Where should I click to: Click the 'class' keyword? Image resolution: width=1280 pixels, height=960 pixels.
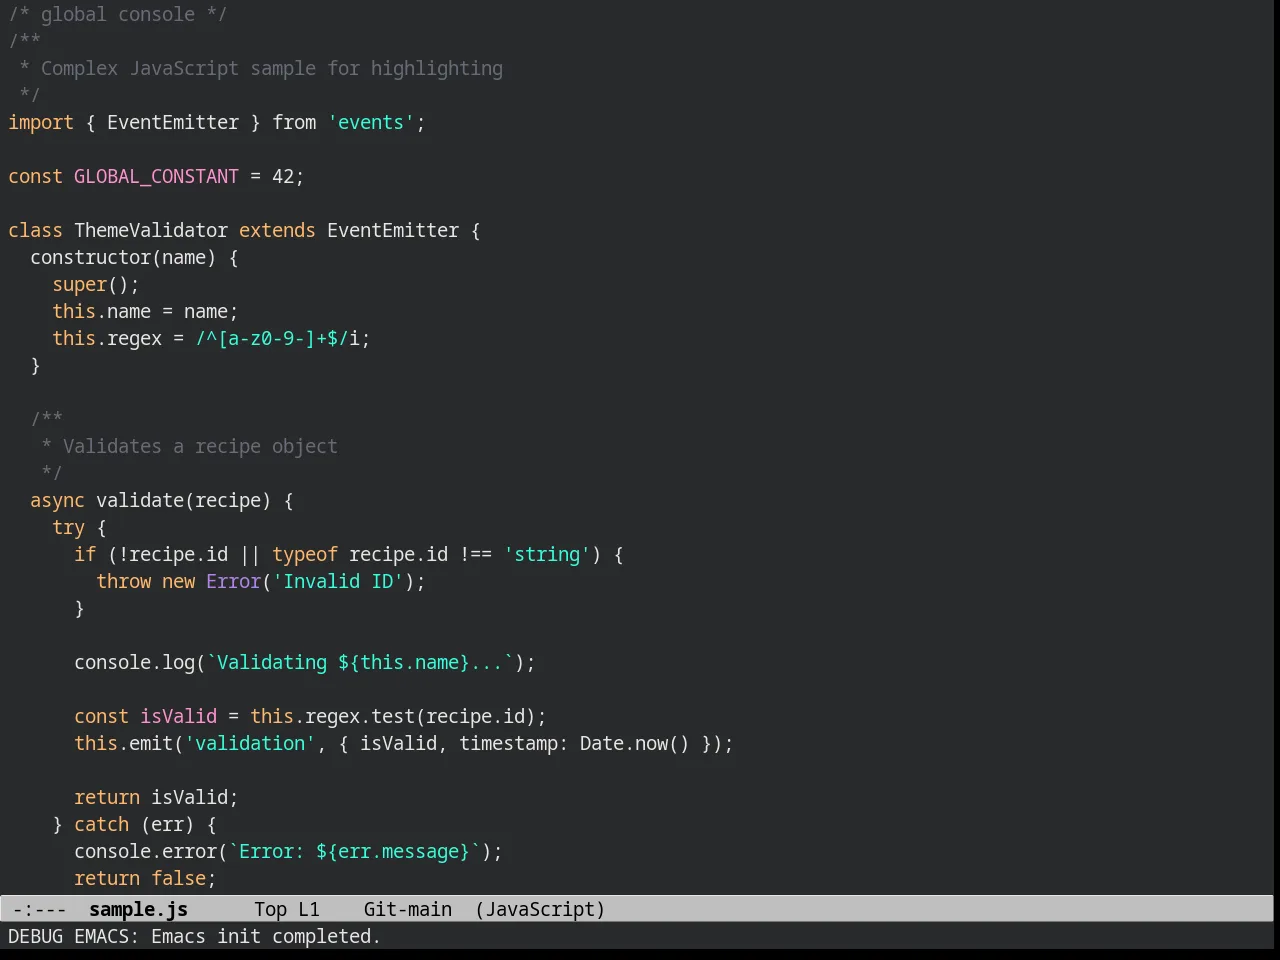pyautogui.click(x=35, y=230)
